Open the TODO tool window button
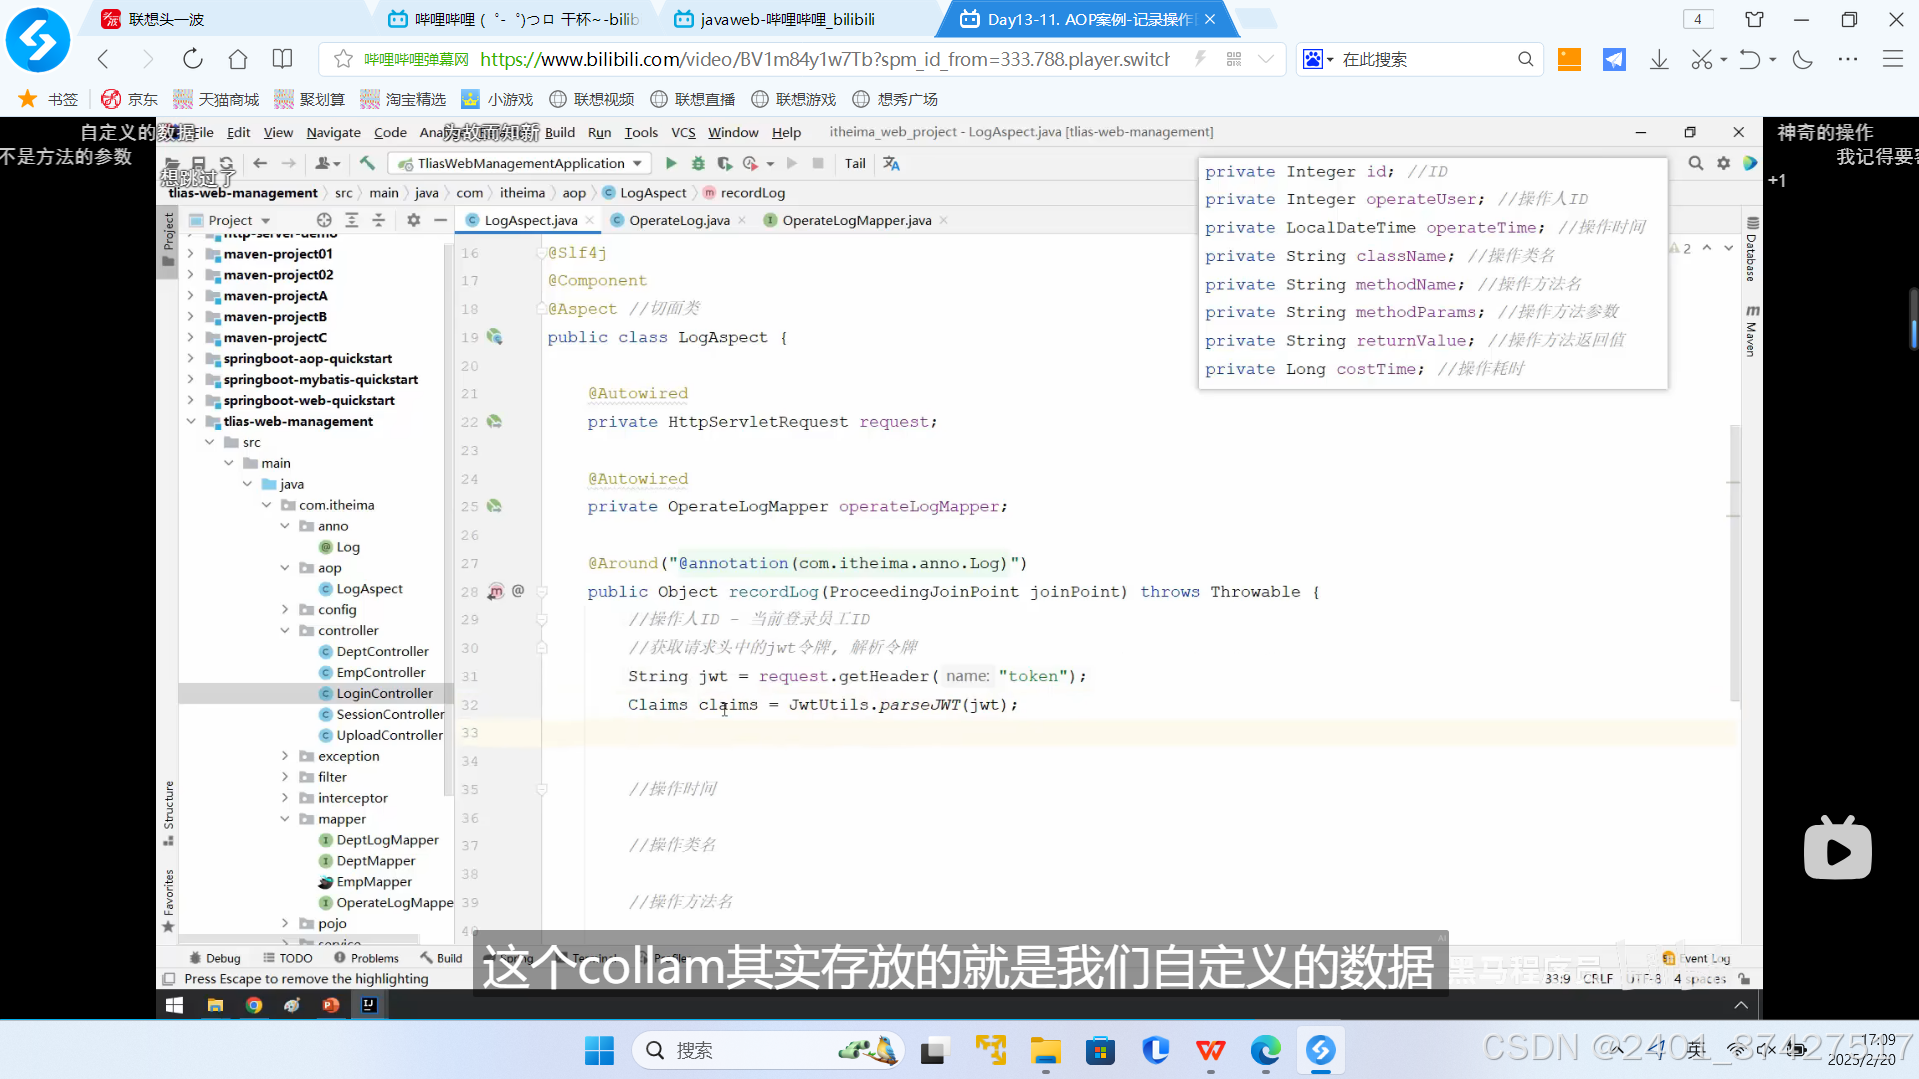Screen dimensions: 1919x1079 coord(288,958)
